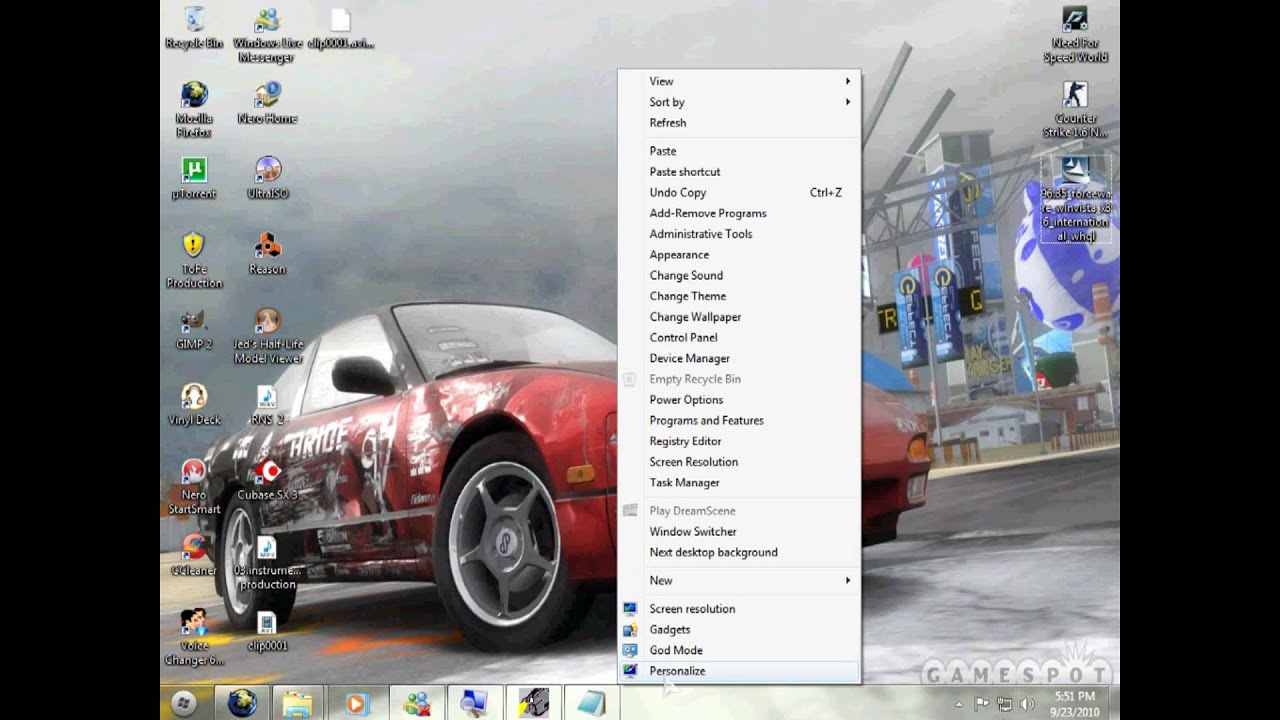1280x720 pixels.
Task: Open the volume speaker tray icon
Action: (x=1025, y=704)
